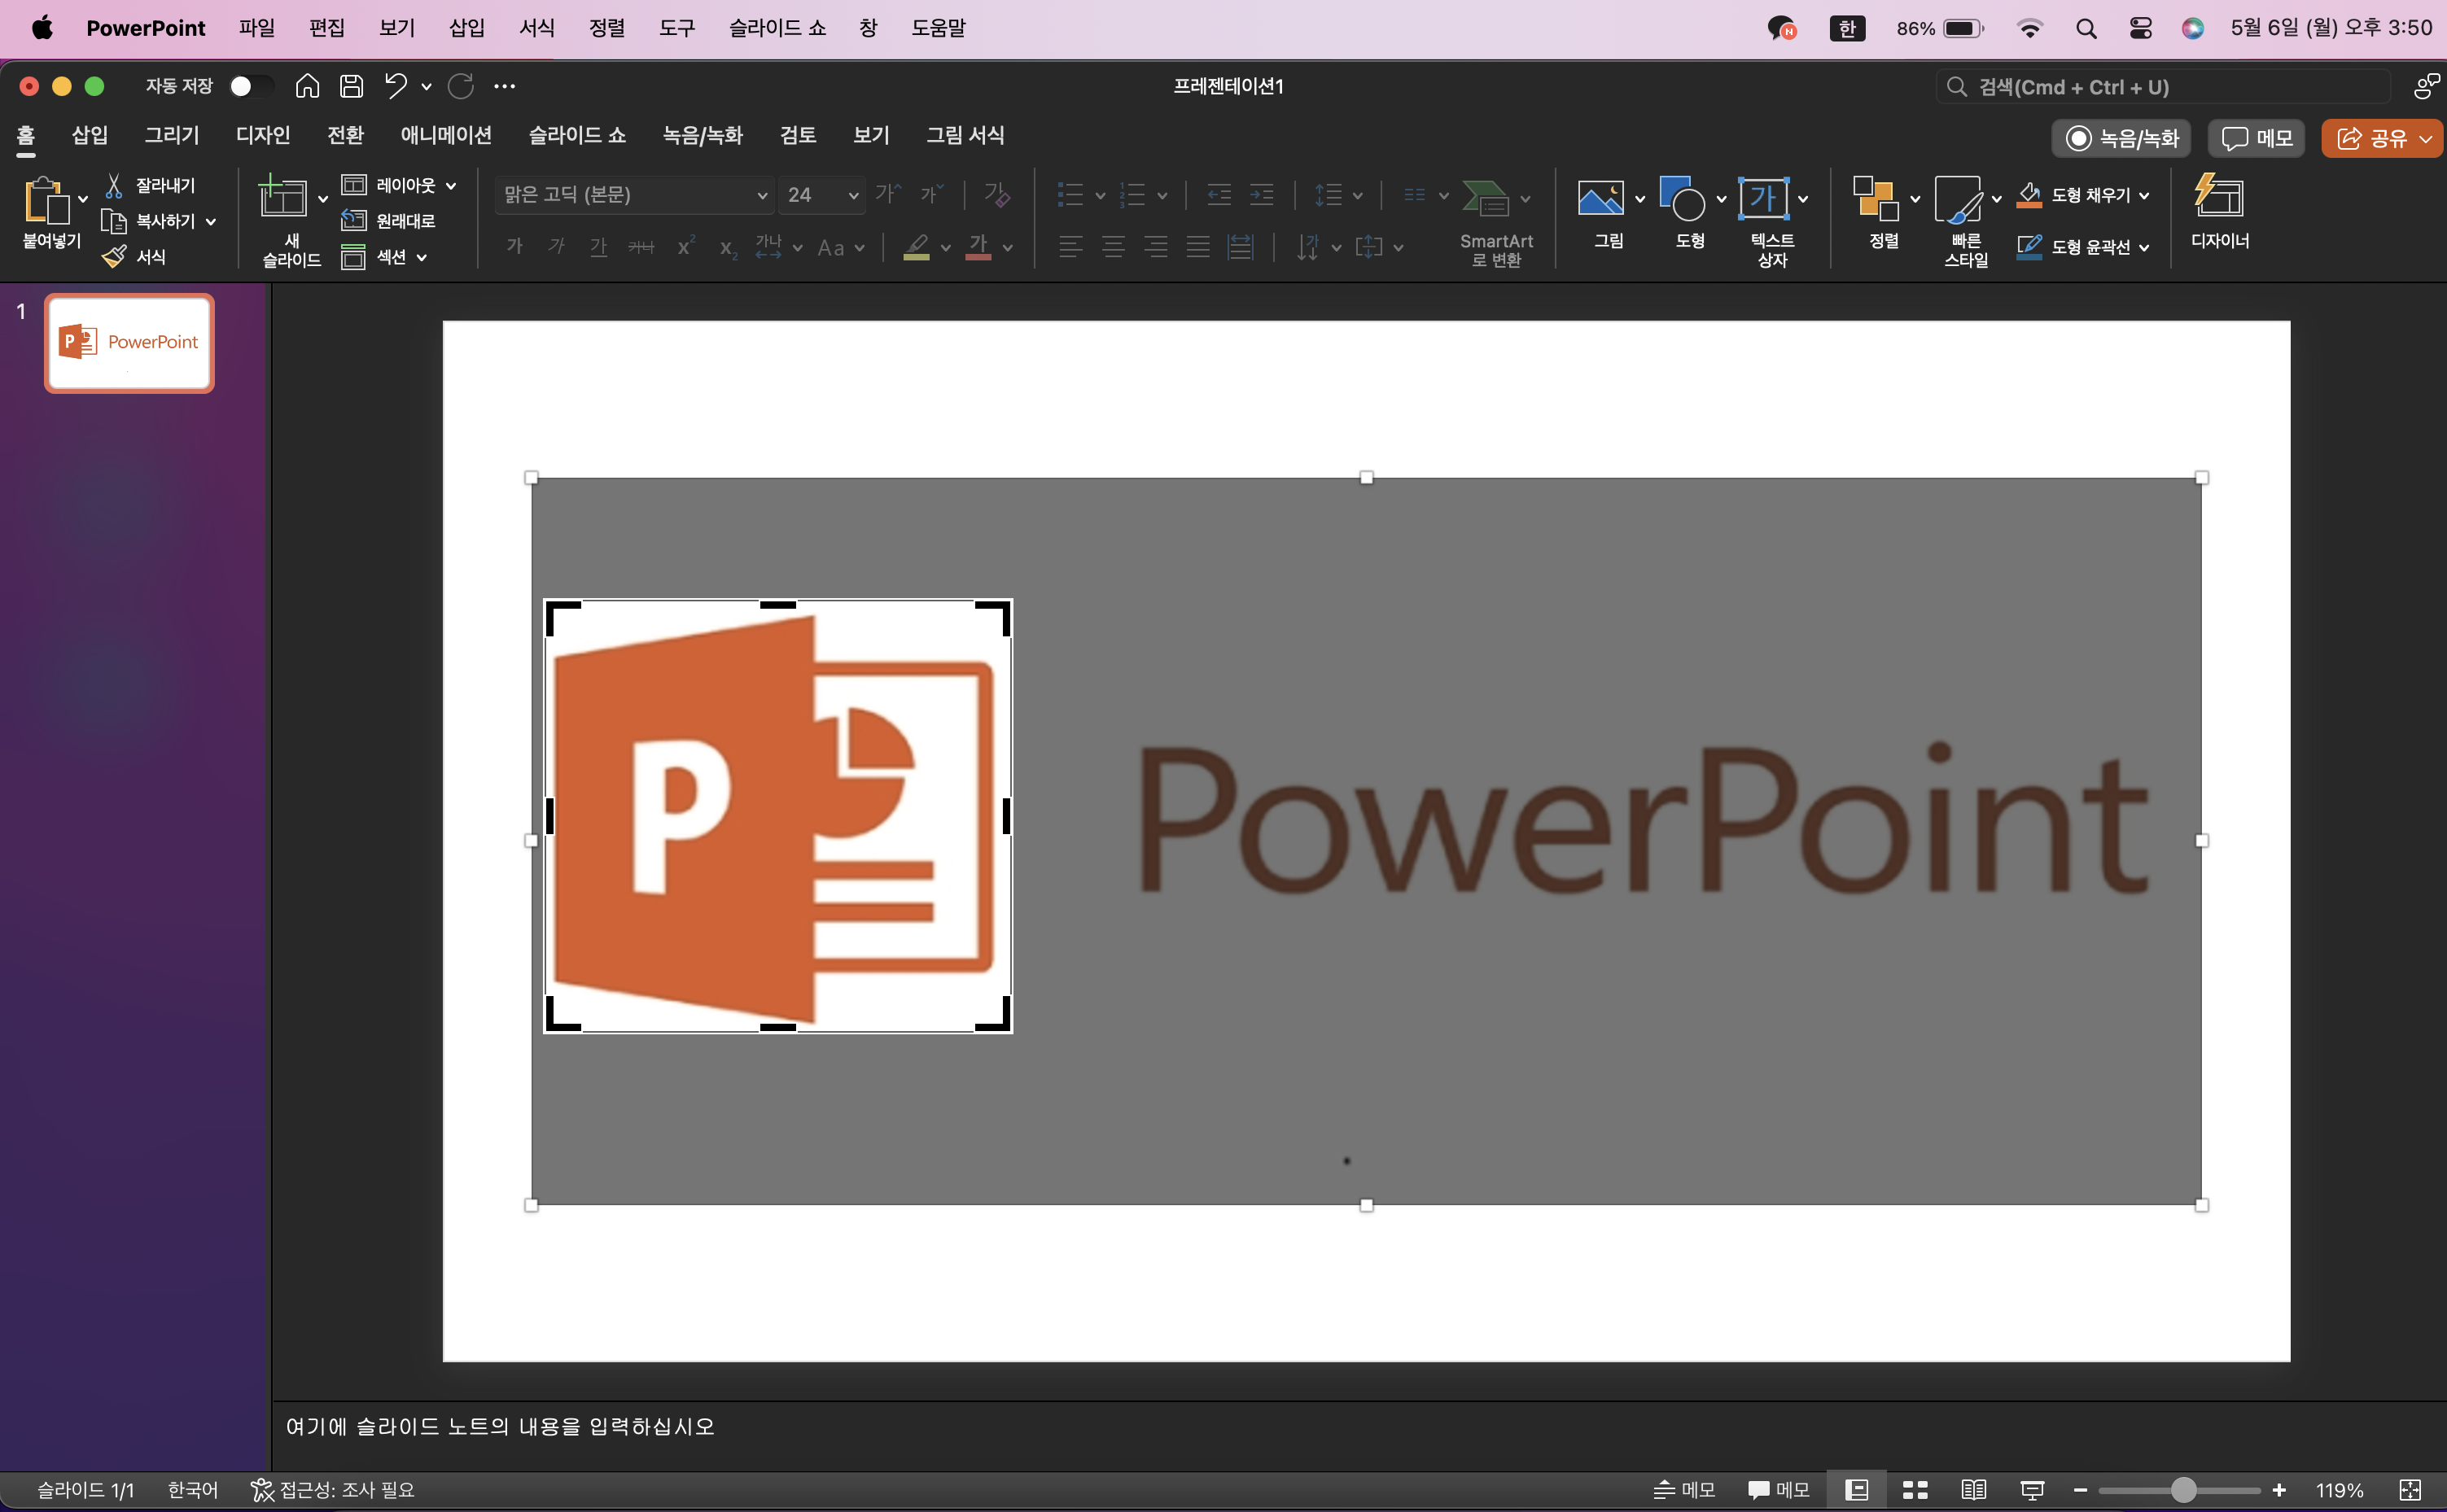
Task: Click Accessibility status (접근성: 조사 필요)
Action: [x=332, y=1490]
